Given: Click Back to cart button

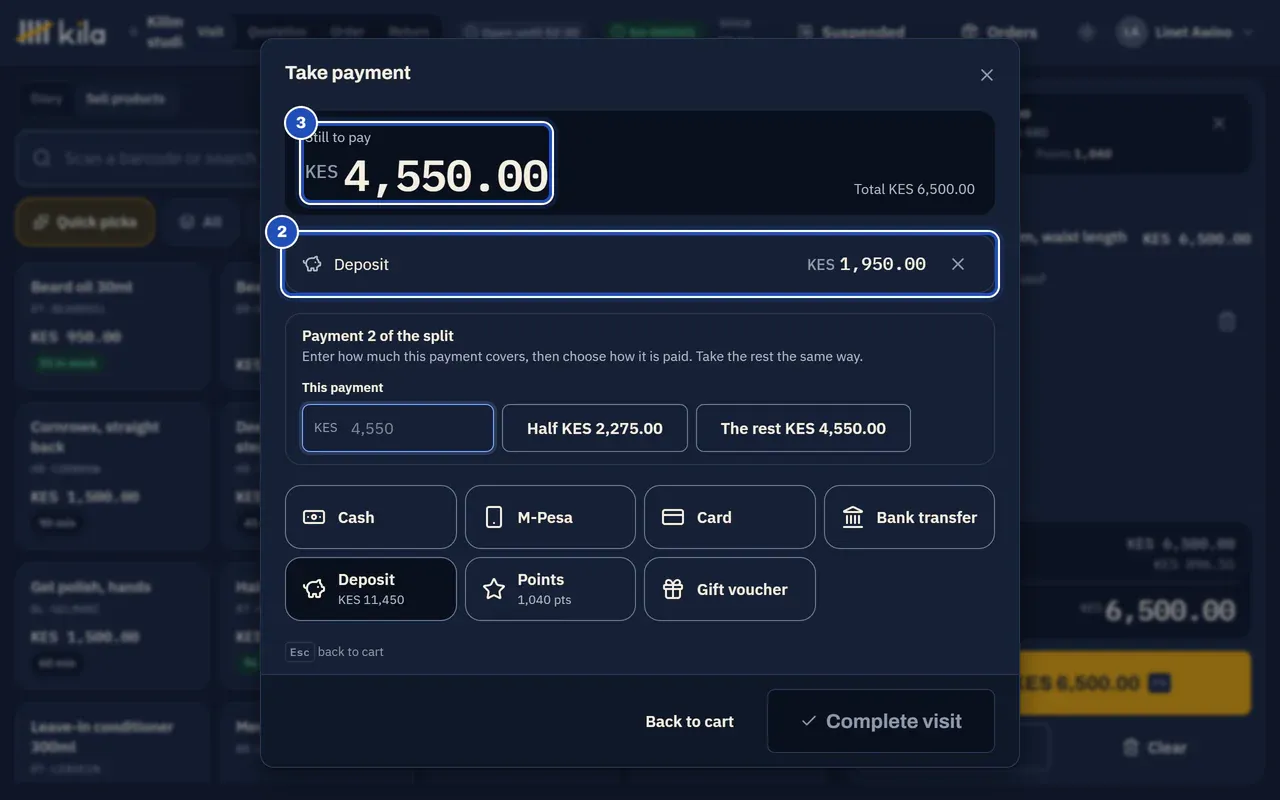Looking at the screenshot, I should (x=690, y=721).
